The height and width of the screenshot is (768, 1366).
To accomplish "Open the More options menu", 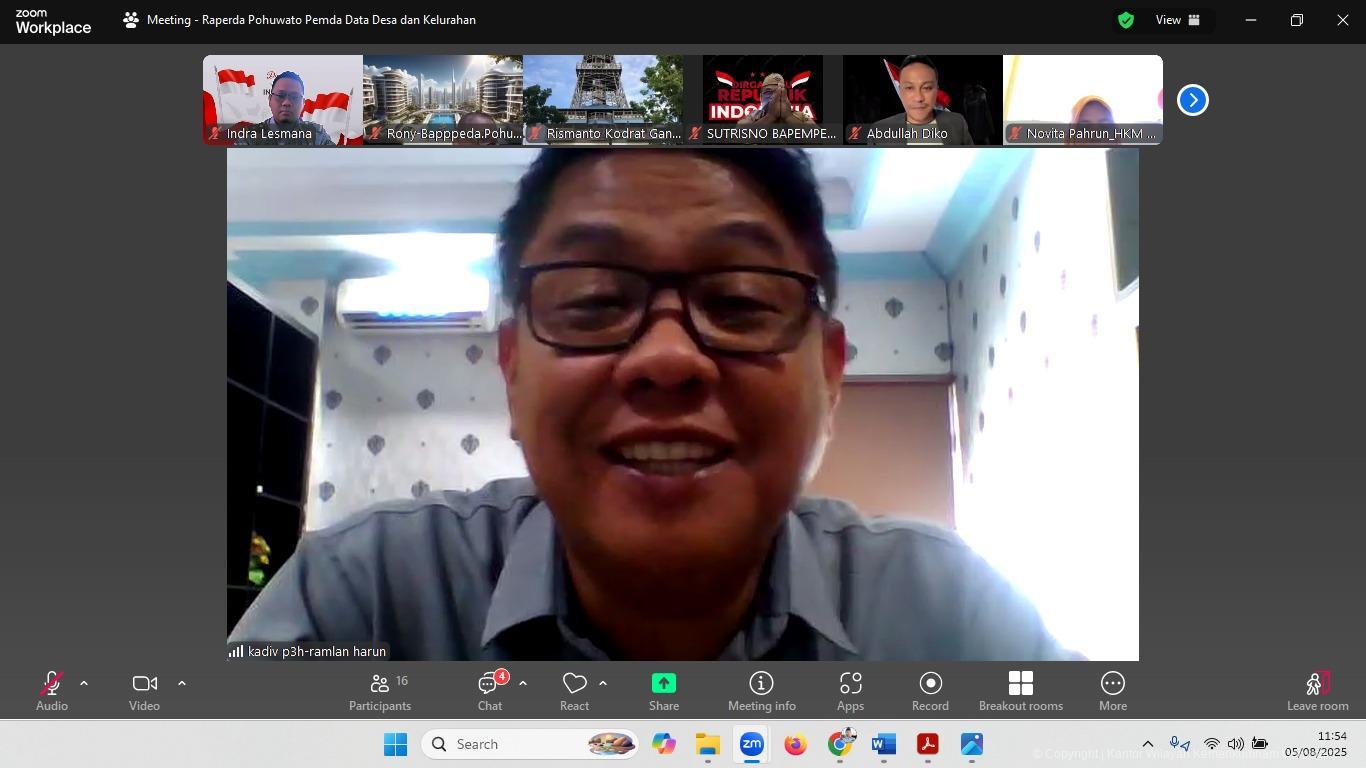I will [x=1112, y=691].
